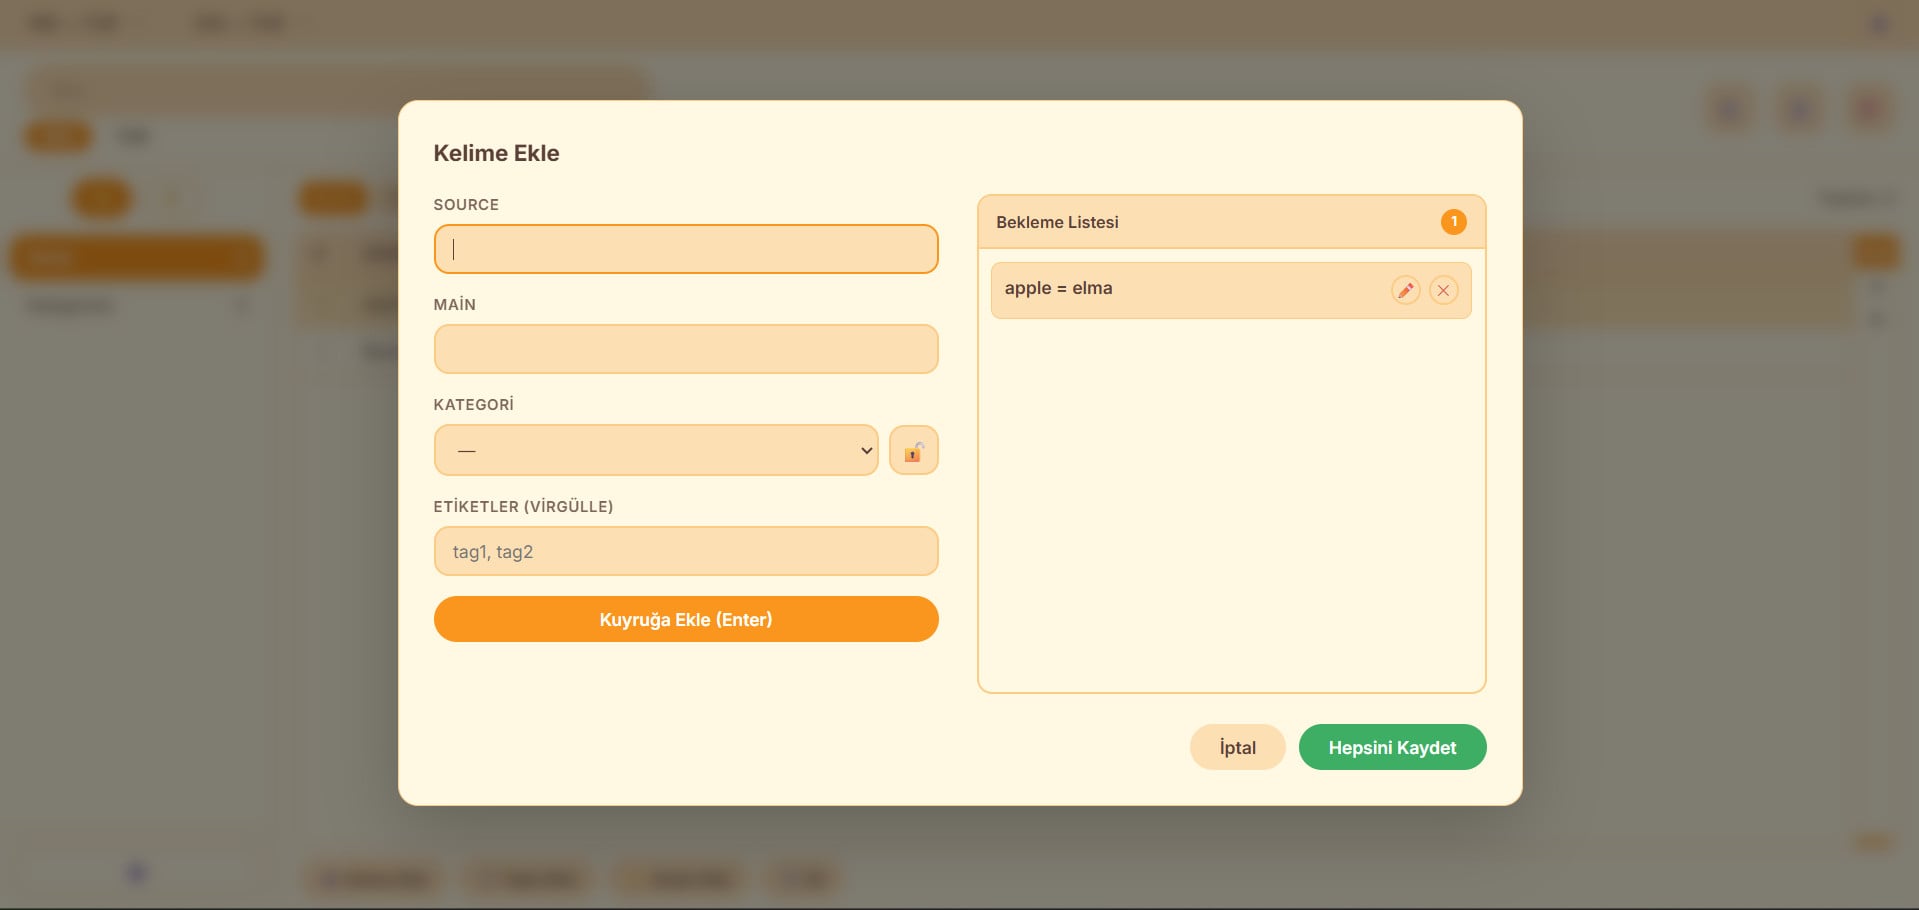Click the '—' placeholder value in Kategori
Viewport: 1919px width, 910px height.
[466, 451]
